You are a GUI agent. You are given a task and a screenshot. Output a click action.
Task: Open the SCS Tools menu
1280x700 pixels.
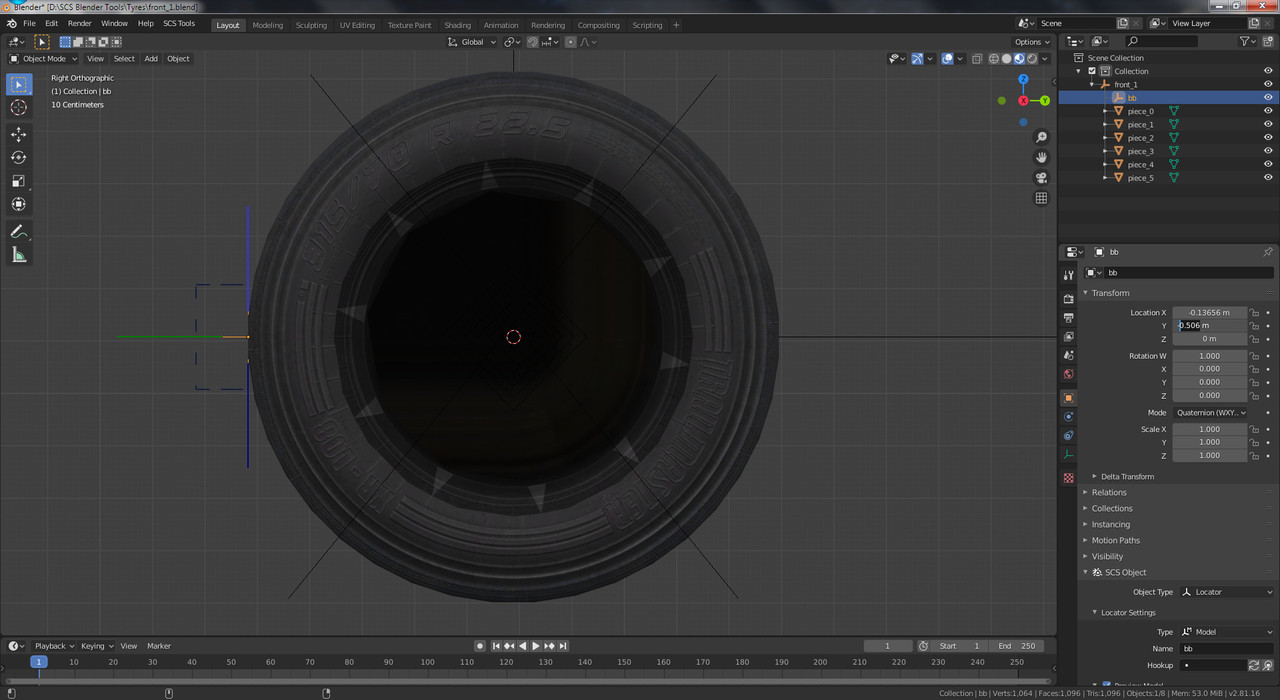[x=179, y=23]
